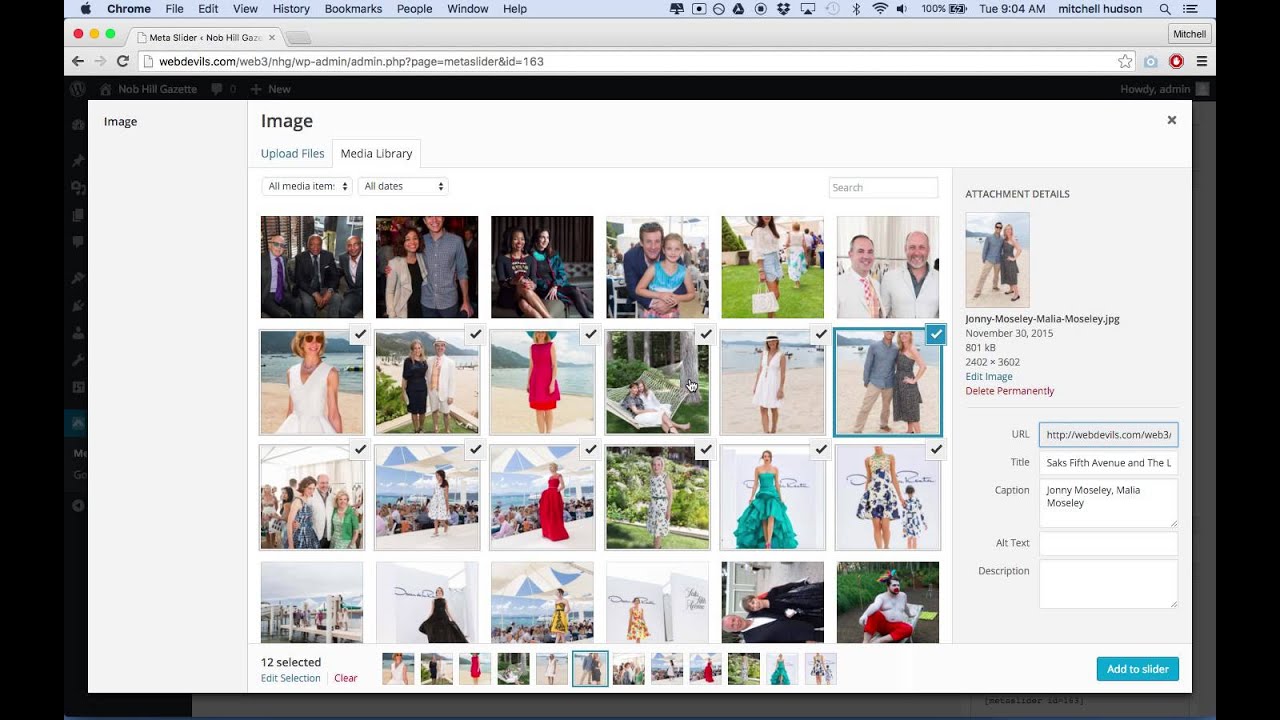Click the attachment URL field

click(x=1108, y=435)
